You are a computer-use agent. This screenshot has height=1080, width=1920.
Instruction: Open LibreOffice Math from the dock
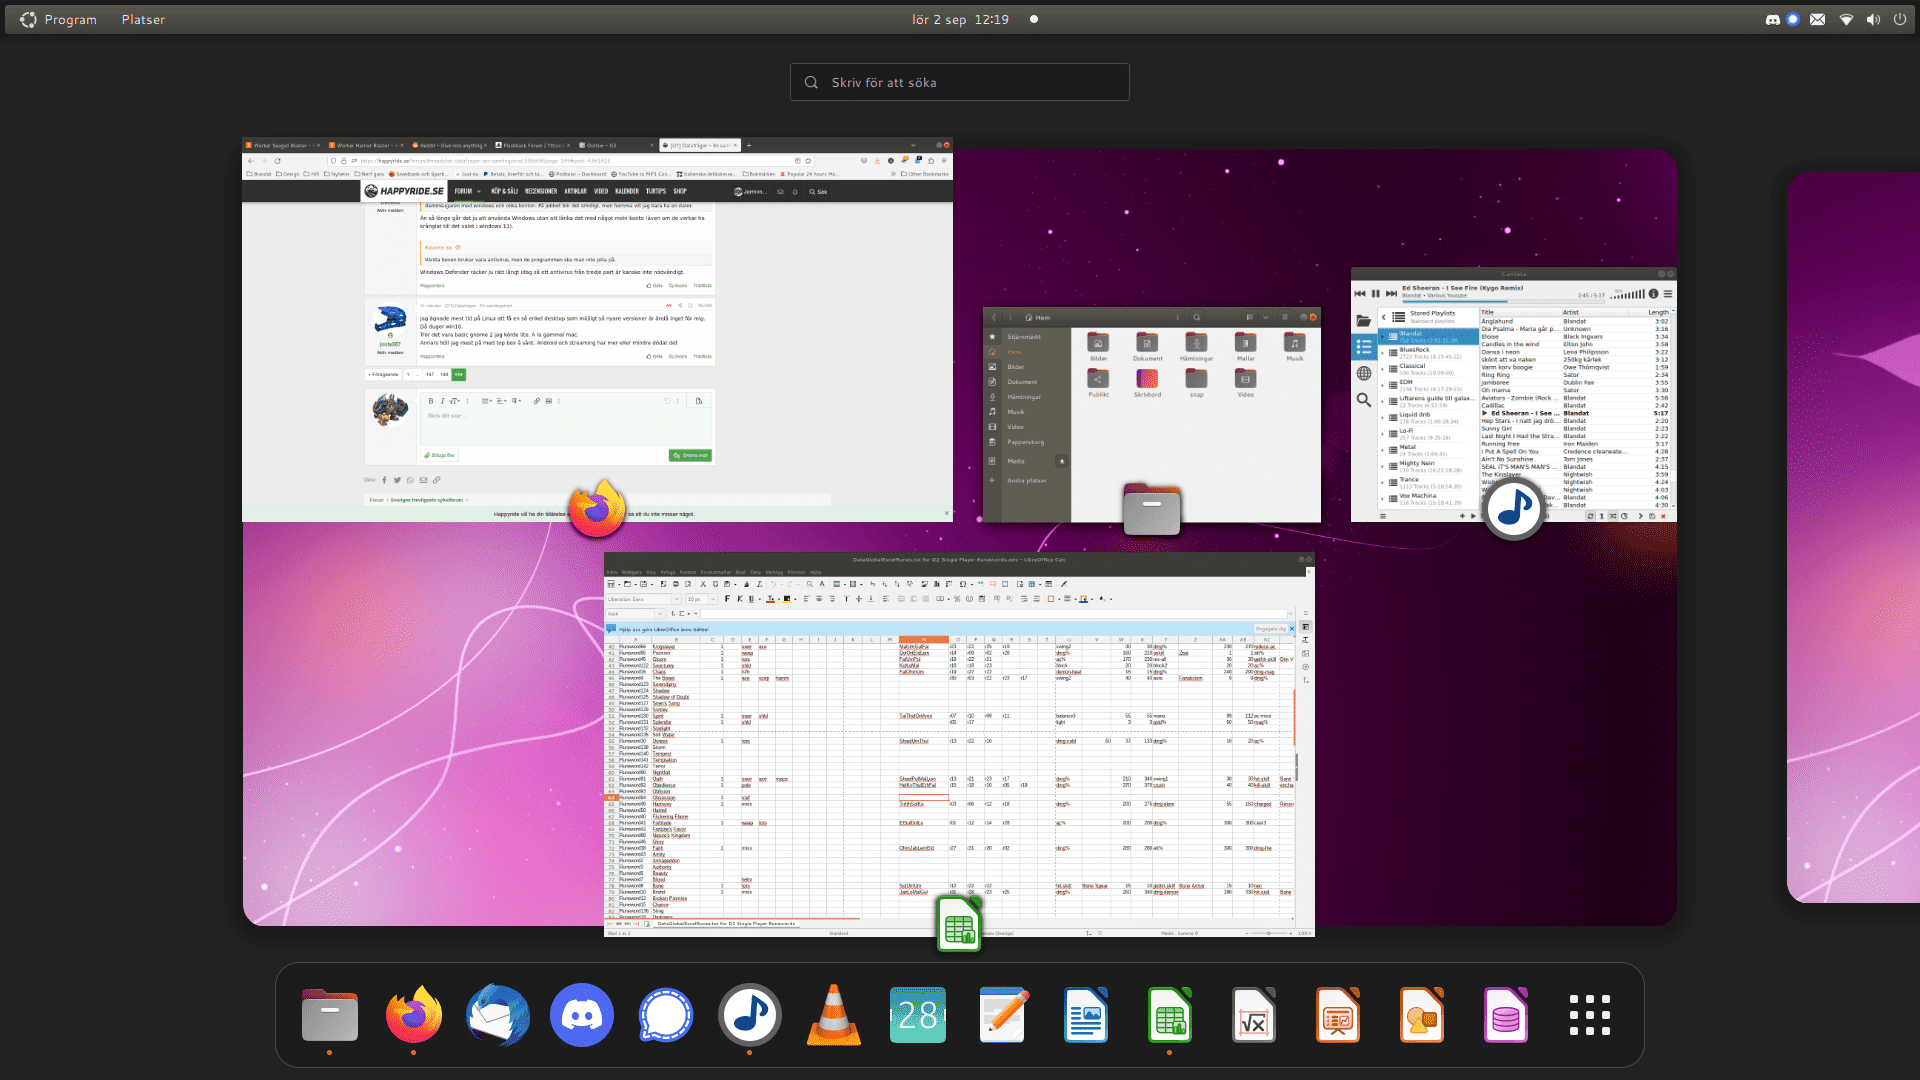point(1254,1015)
